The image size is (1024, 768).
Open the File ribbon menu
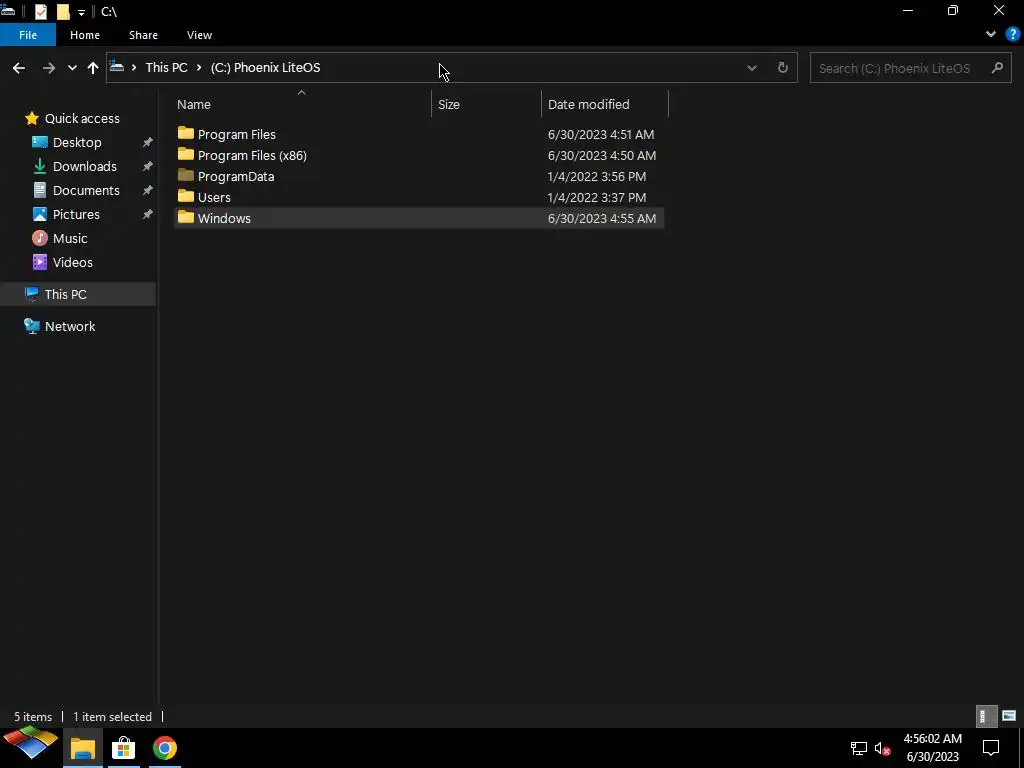click(x=28, y=35)
